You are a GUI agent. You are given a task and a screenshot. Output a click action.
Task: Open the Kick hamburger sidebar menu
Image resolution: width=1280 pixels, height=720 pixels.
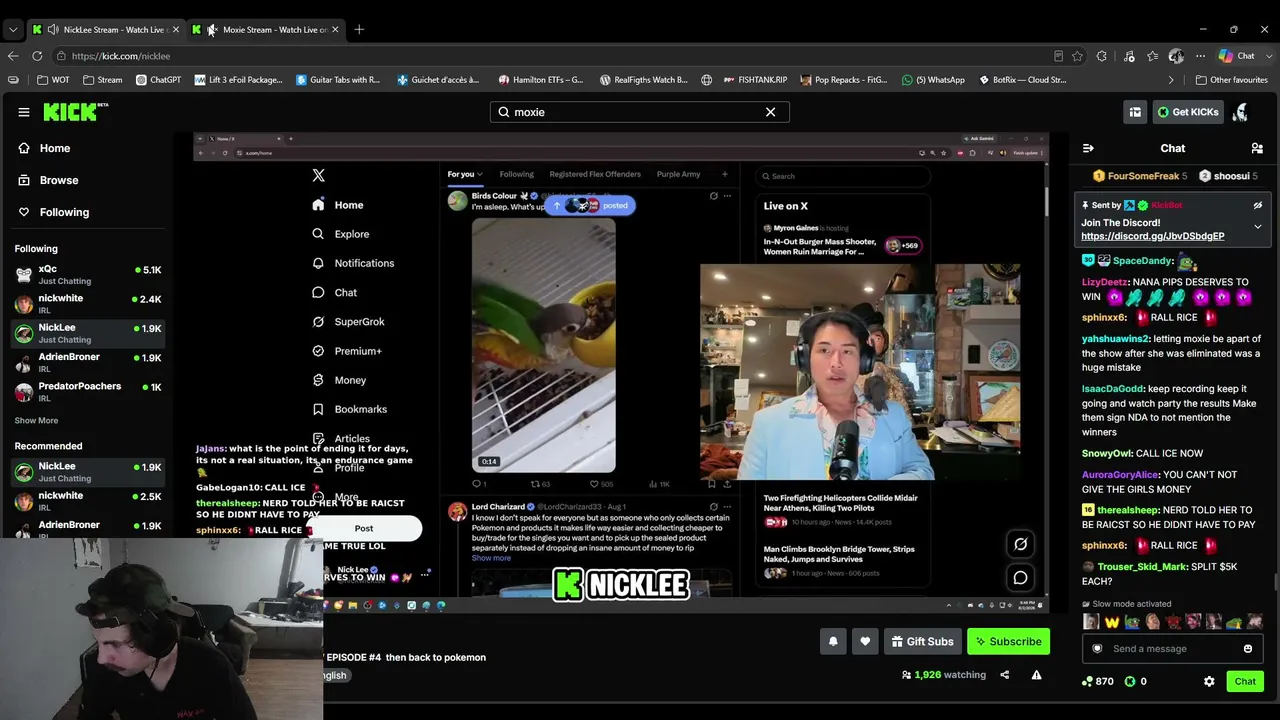24,112
